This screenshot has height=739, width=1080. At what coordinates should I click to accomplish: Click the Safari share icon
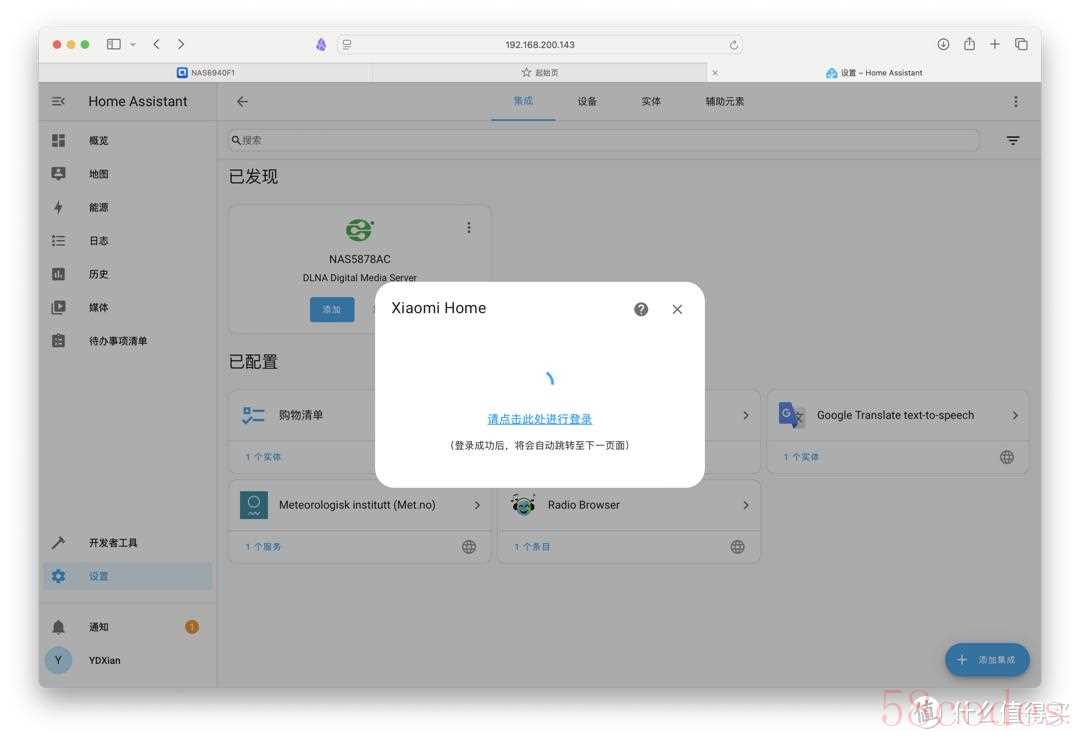pyautogui.click(x=969, y=43)
